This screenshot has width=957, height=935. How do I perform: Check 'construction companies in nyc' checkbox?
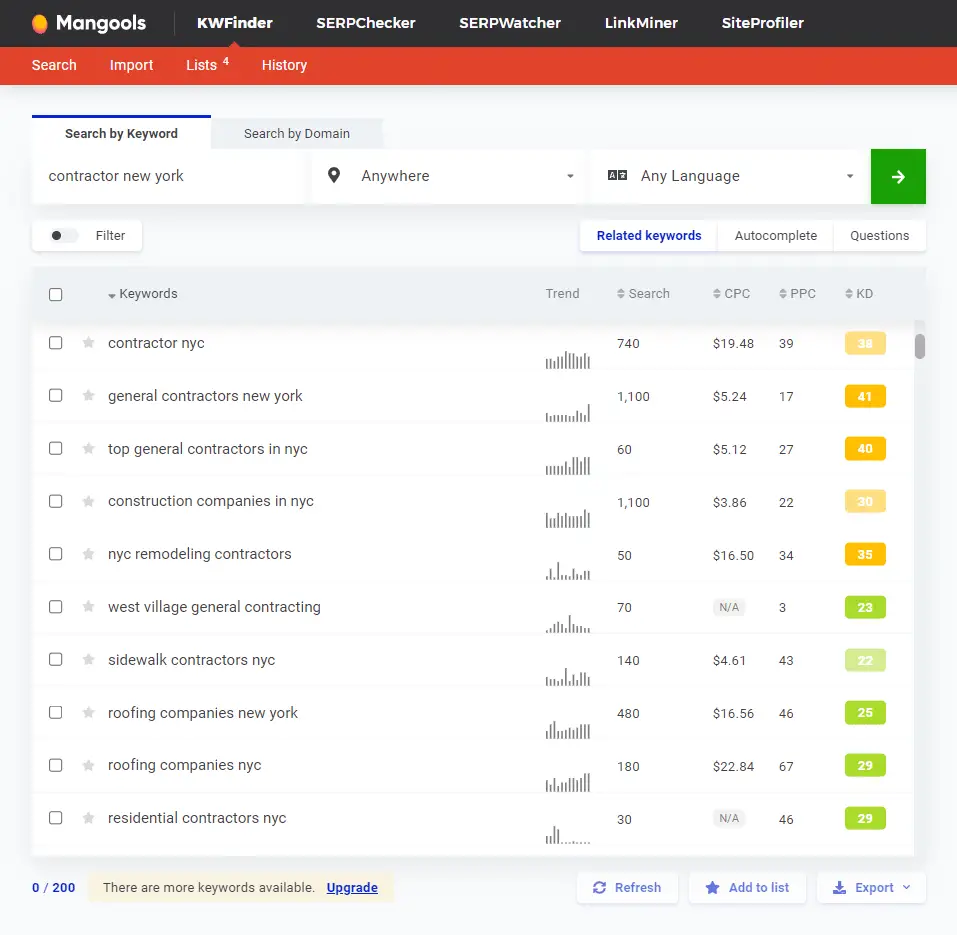(56, 501)
